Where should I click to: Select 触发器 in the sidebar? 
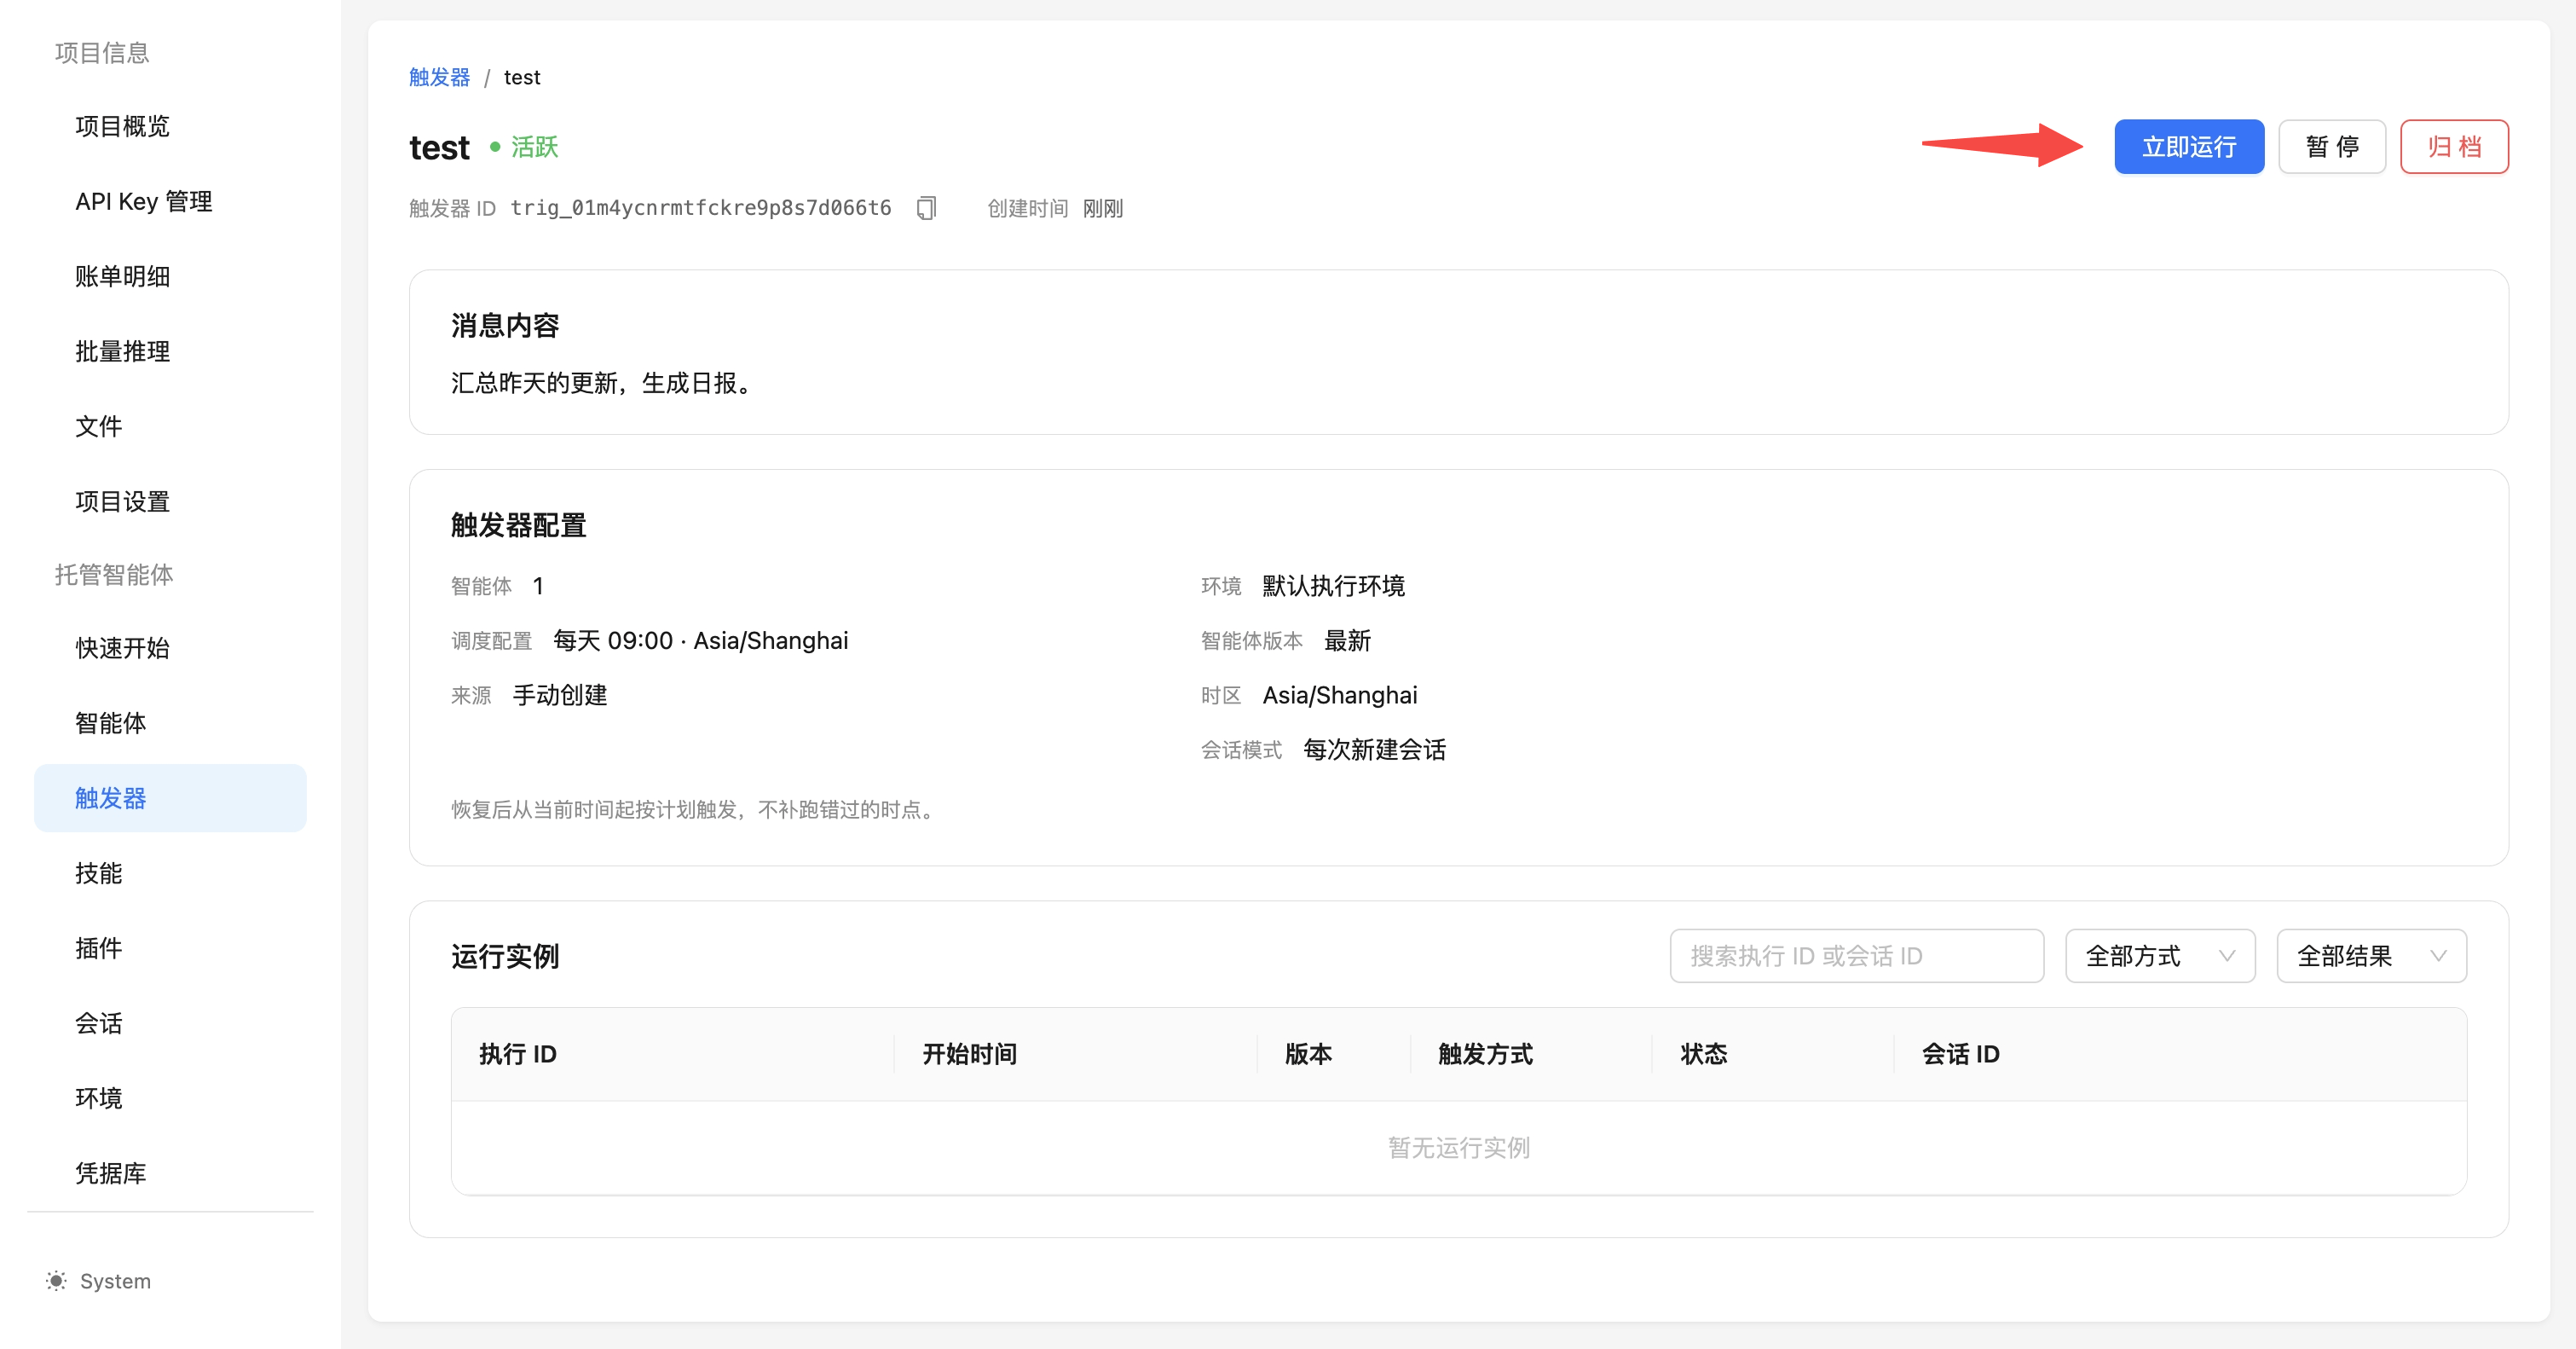pos(170,798)
